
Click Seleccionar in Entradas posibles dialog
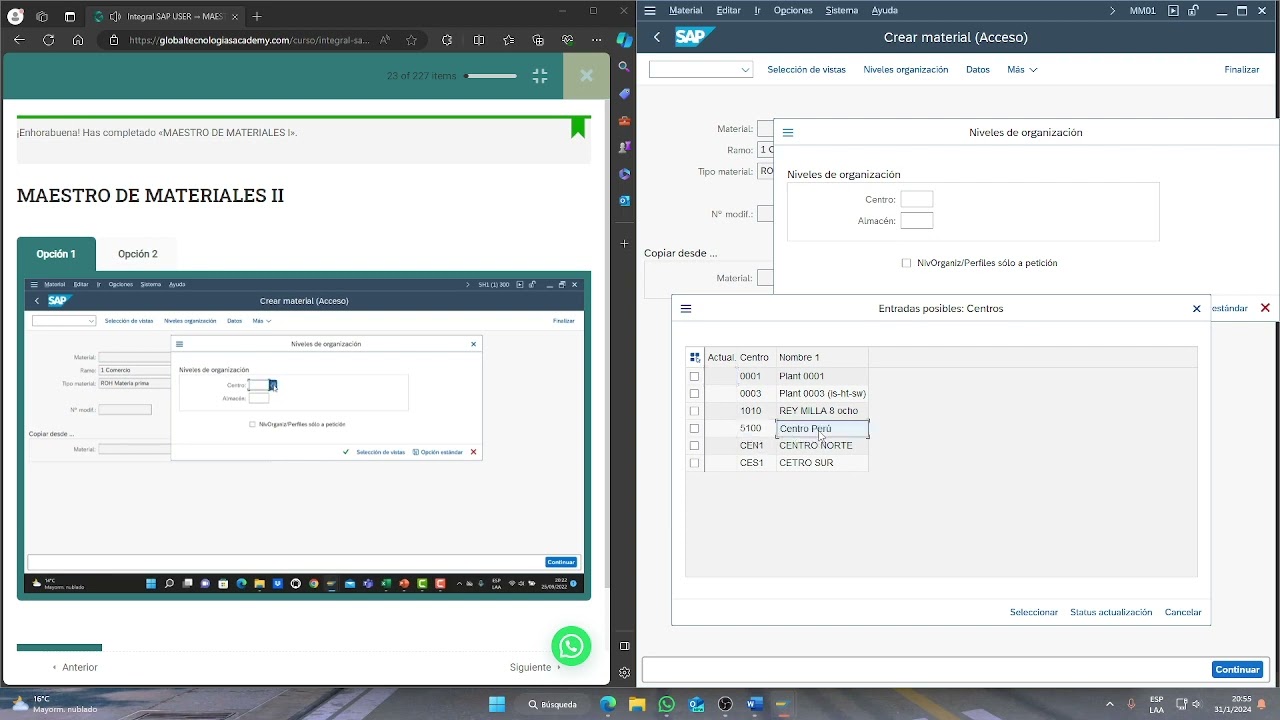(1034, 612)
